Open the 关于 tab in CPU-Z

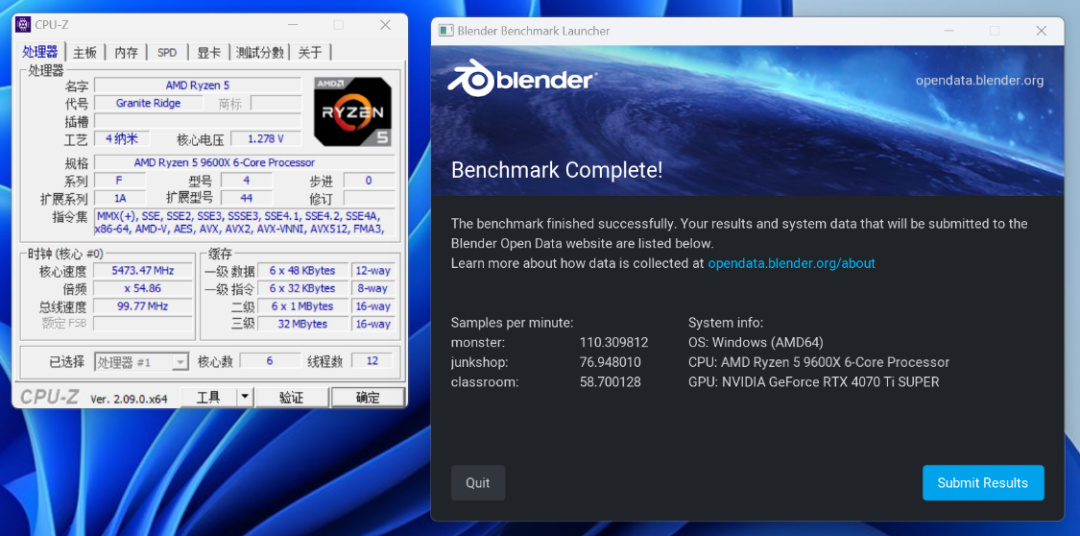310,52
